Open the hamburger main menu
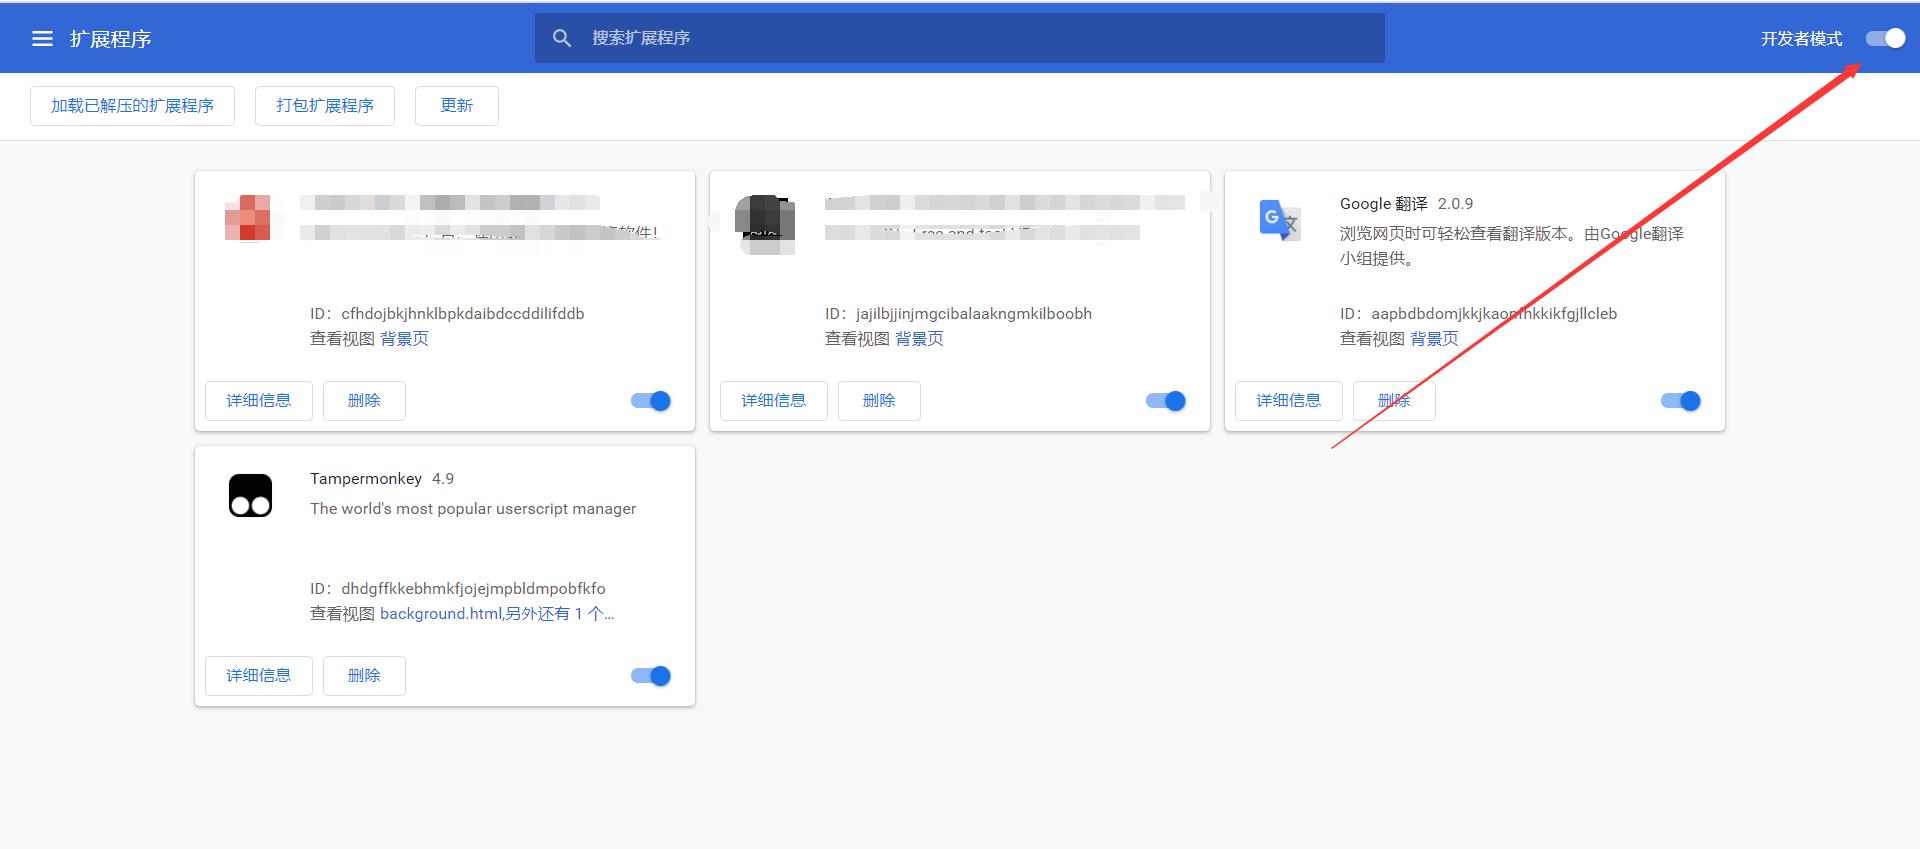Image resolution: width=1920 pixels, height=849 pixels. click(x=42, y=39)
